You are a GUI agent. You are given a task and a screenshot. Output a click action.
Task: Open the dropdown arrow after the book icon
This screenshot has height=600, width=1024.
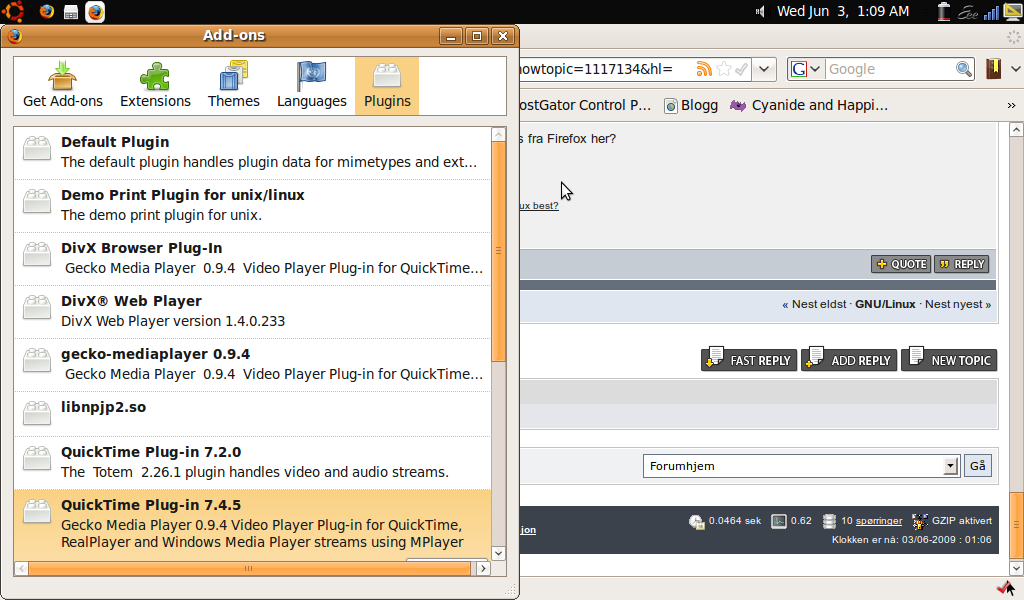(1016, 69)
